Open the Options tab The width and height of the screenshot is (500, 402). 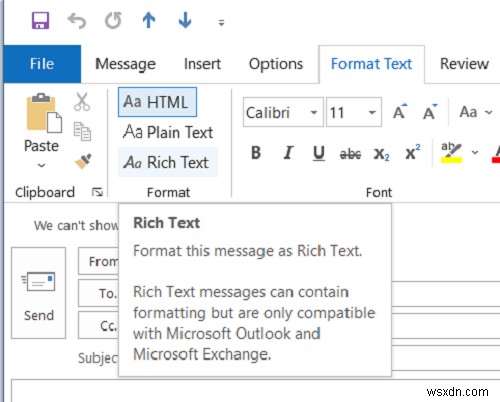pyautogui.click(x=276, y=64)
